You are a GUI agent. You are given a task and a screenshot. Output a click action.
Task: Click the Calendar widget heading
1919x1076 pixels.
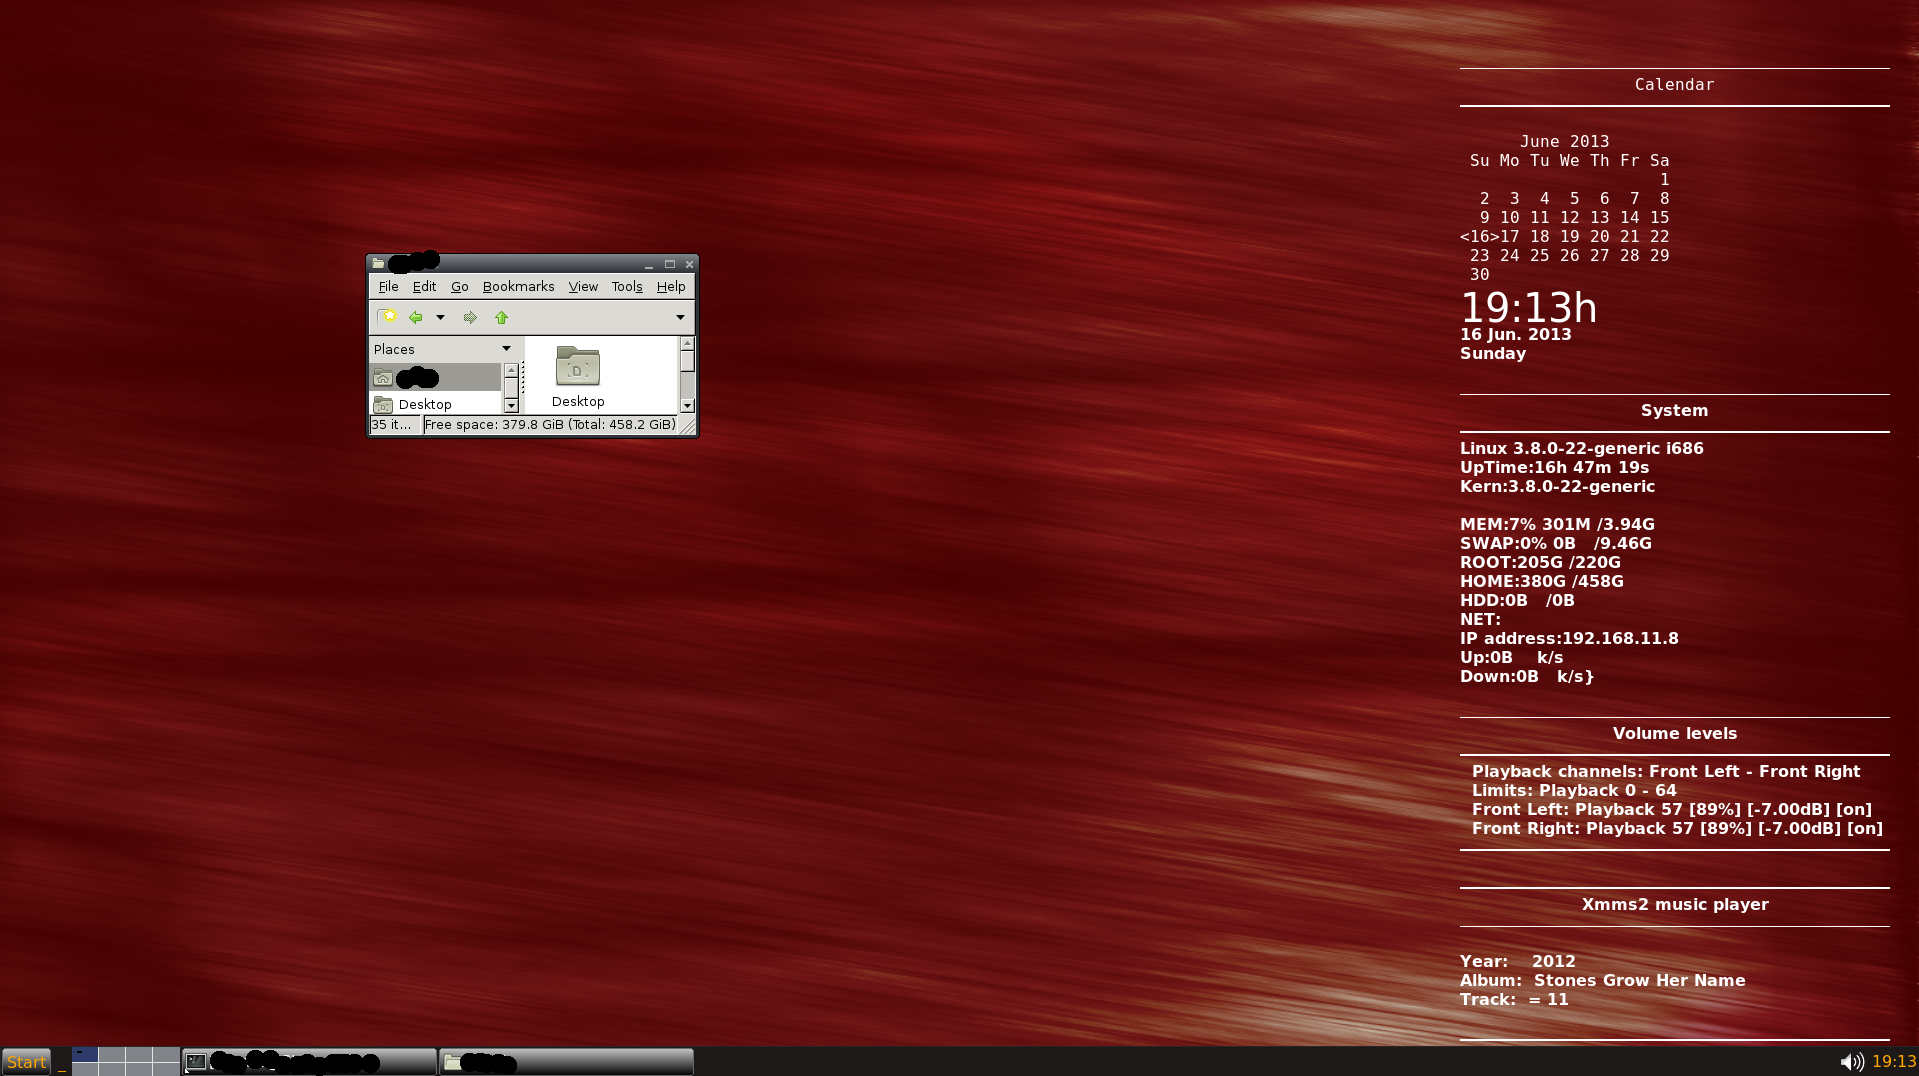point(1674,85)
